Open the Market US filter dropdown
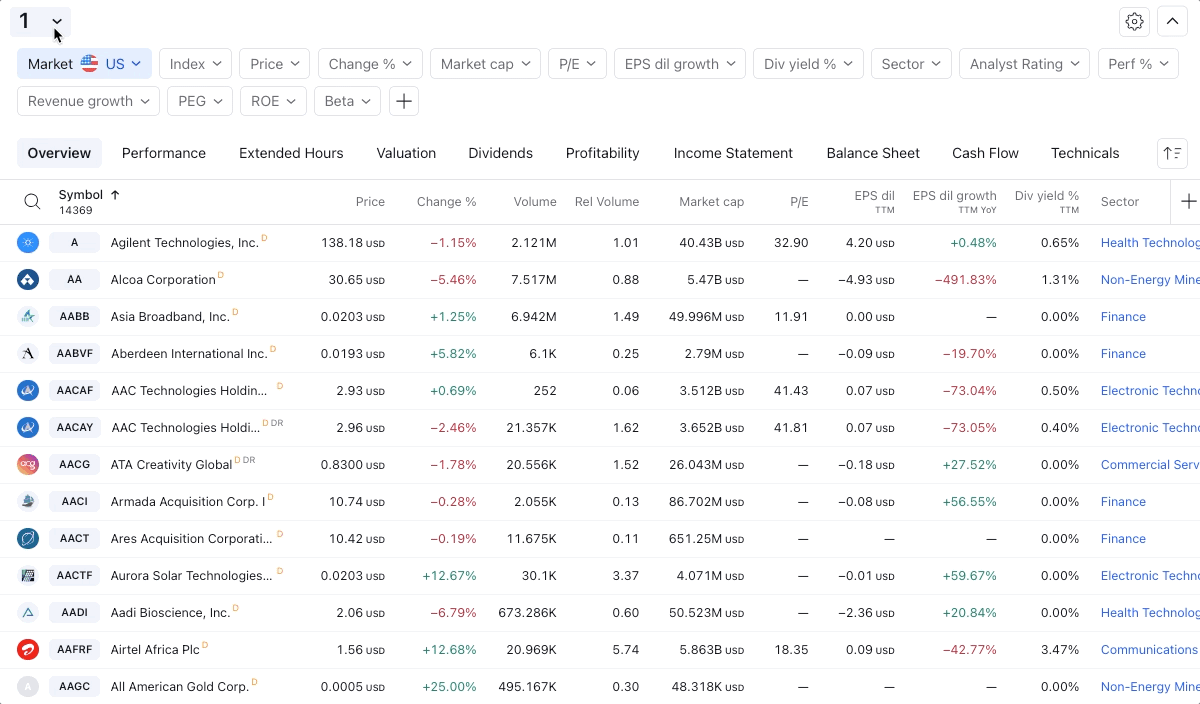 coord(85,64)
